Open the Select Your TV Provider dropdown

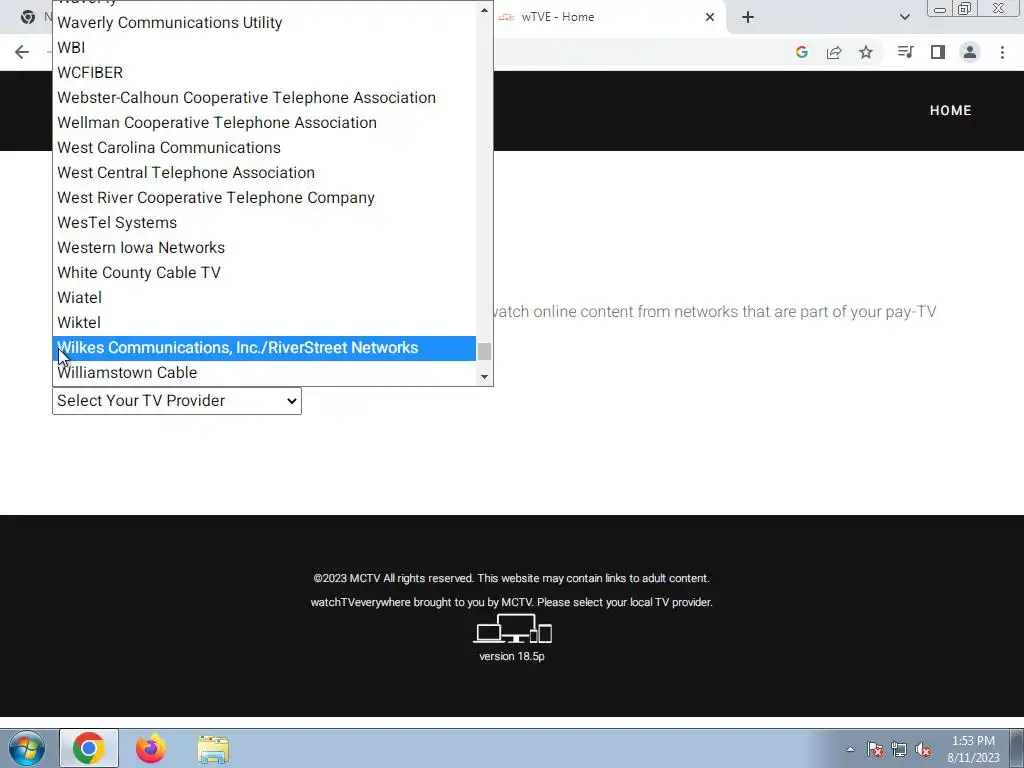tap(177, 401)
